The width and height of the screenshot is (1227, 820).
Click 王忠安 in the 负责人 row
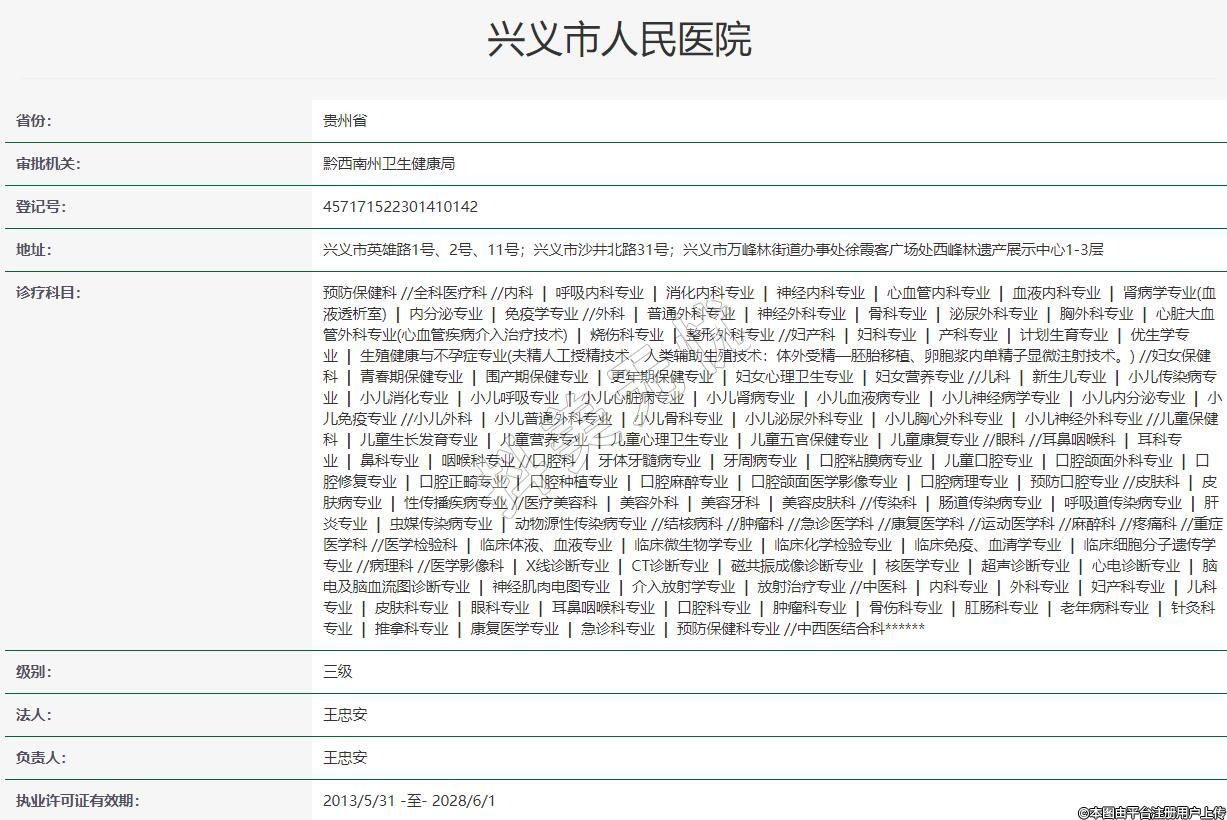(345, 758)
